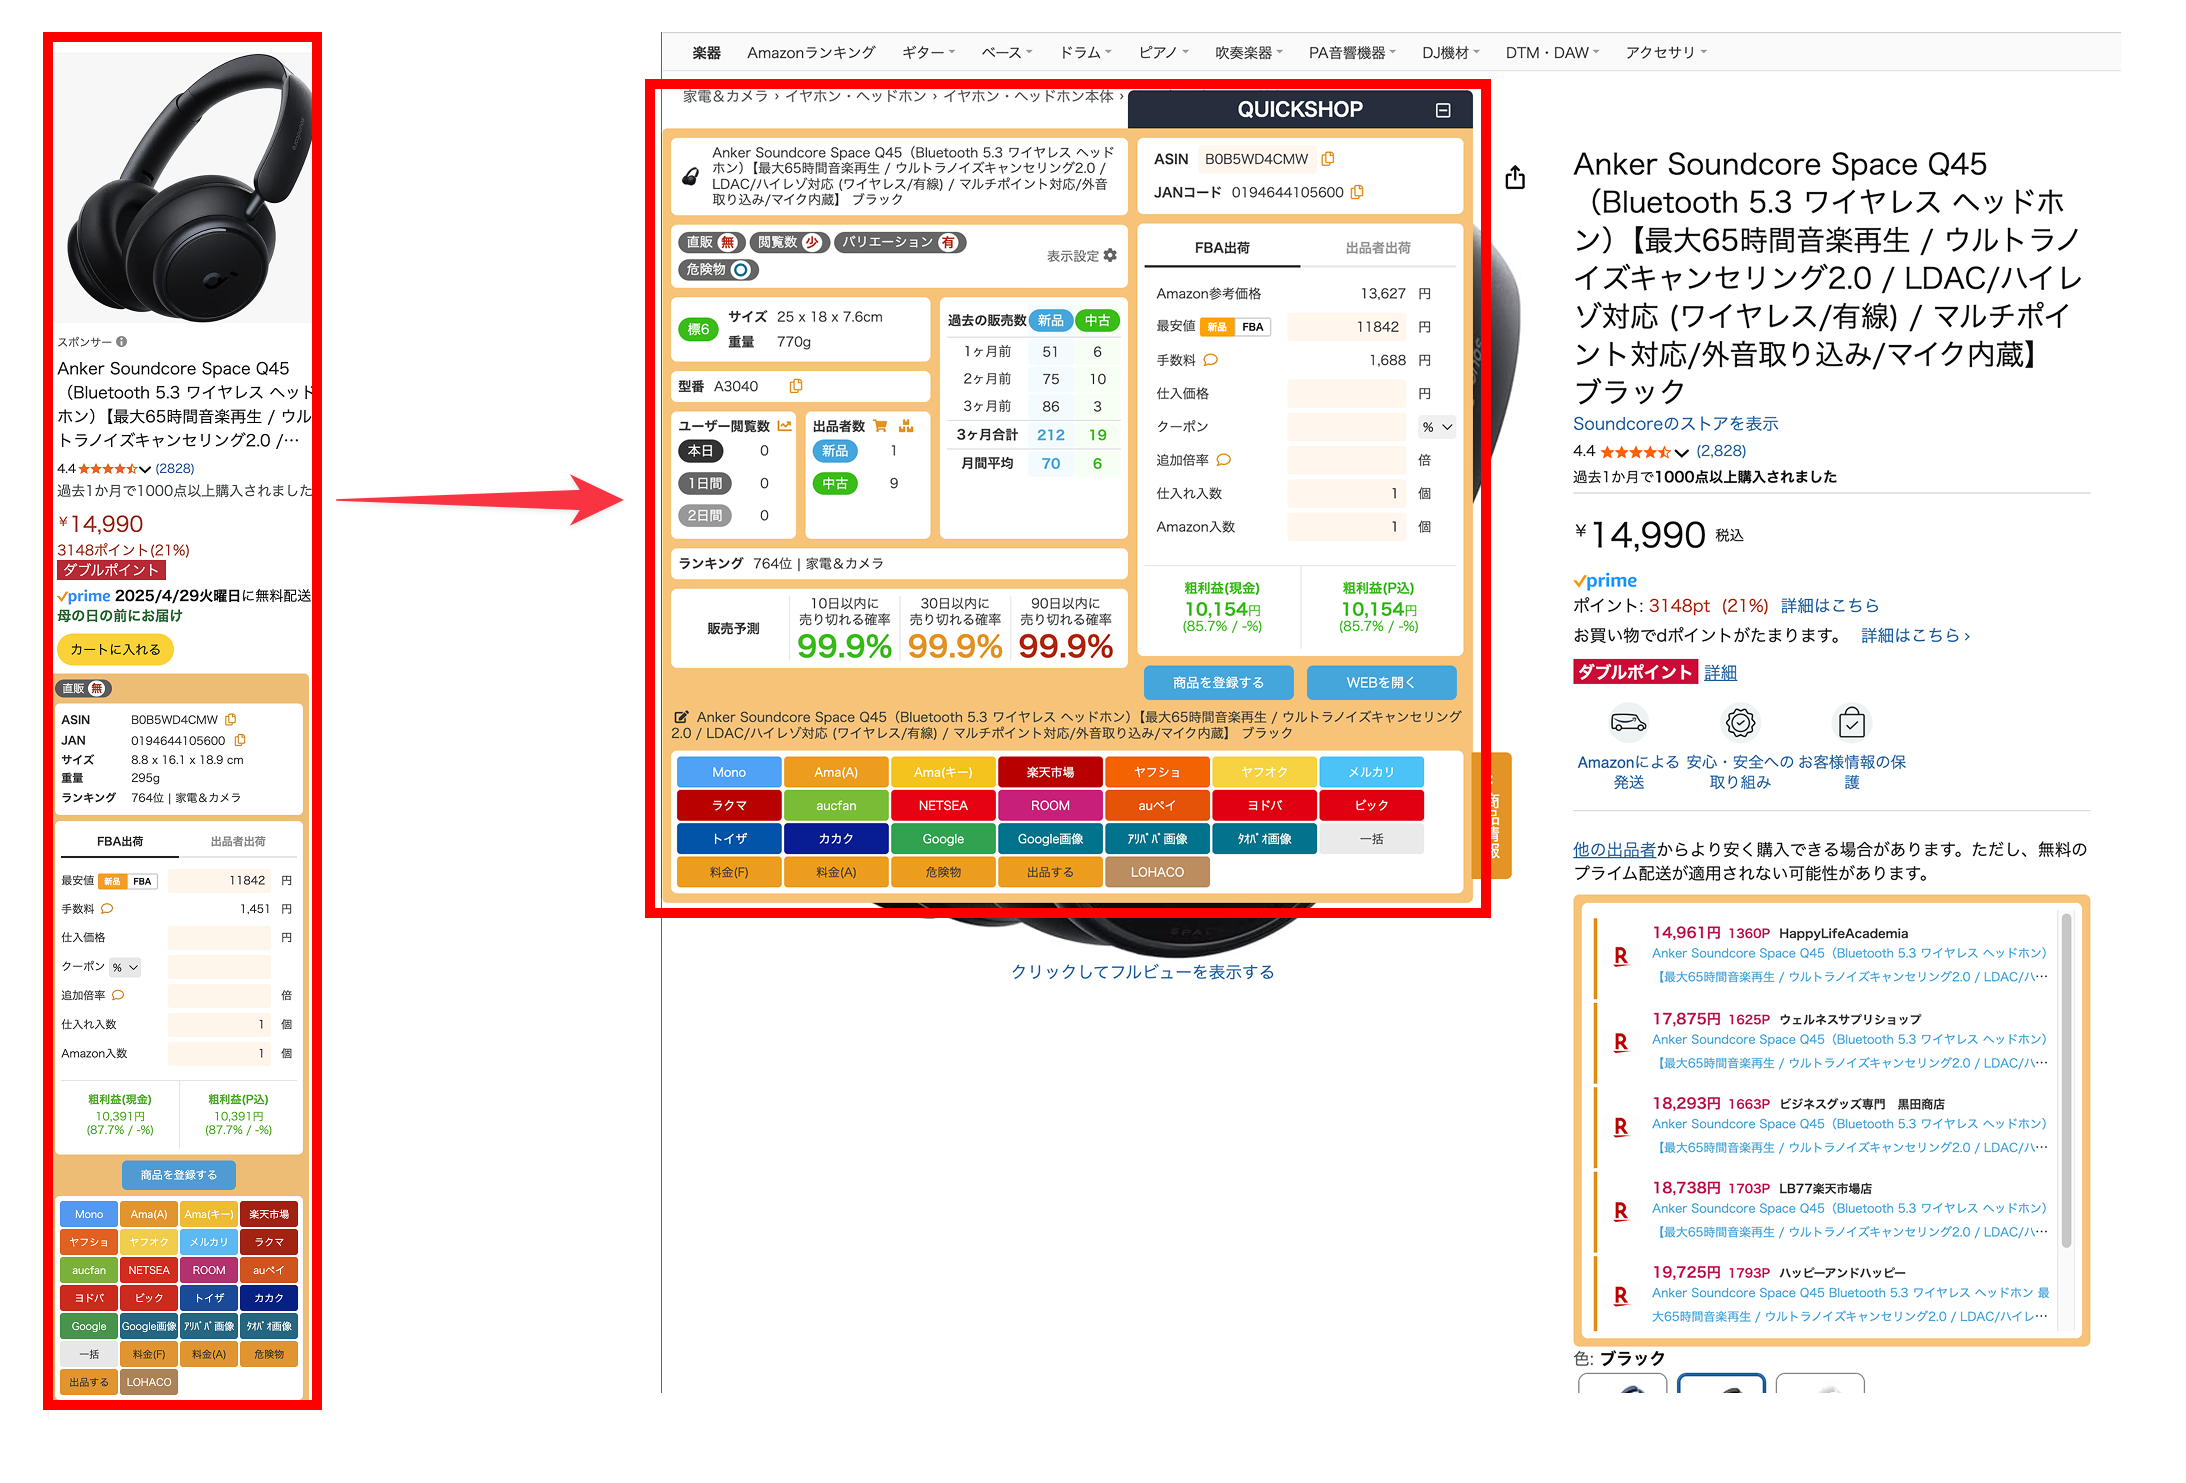2186x1483 pixels.
Task: Click the Amazonによる発送 truck icon
Action: [1628, 722]
